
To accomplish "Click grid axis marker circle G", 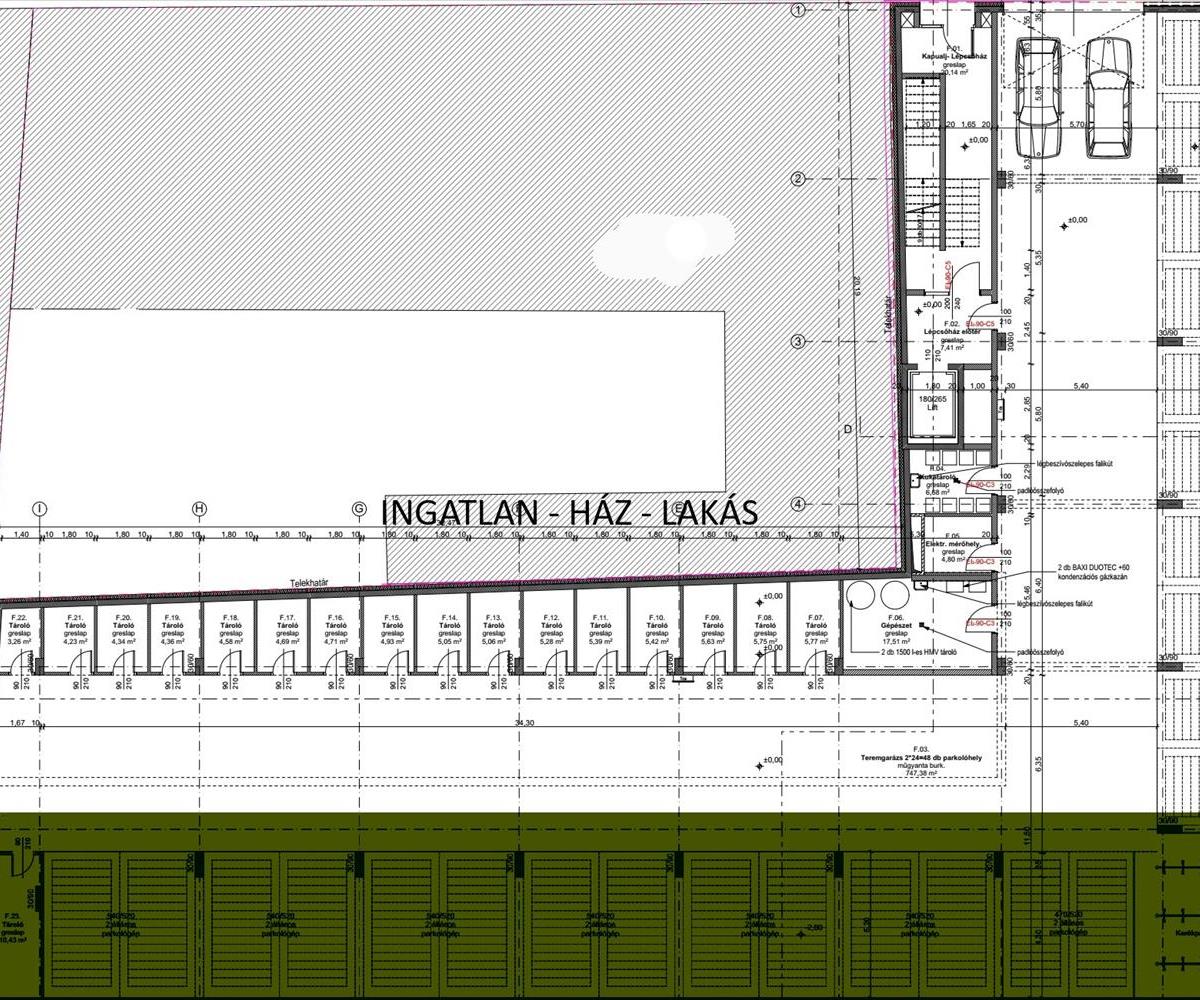I will click(x=358, y=510).
